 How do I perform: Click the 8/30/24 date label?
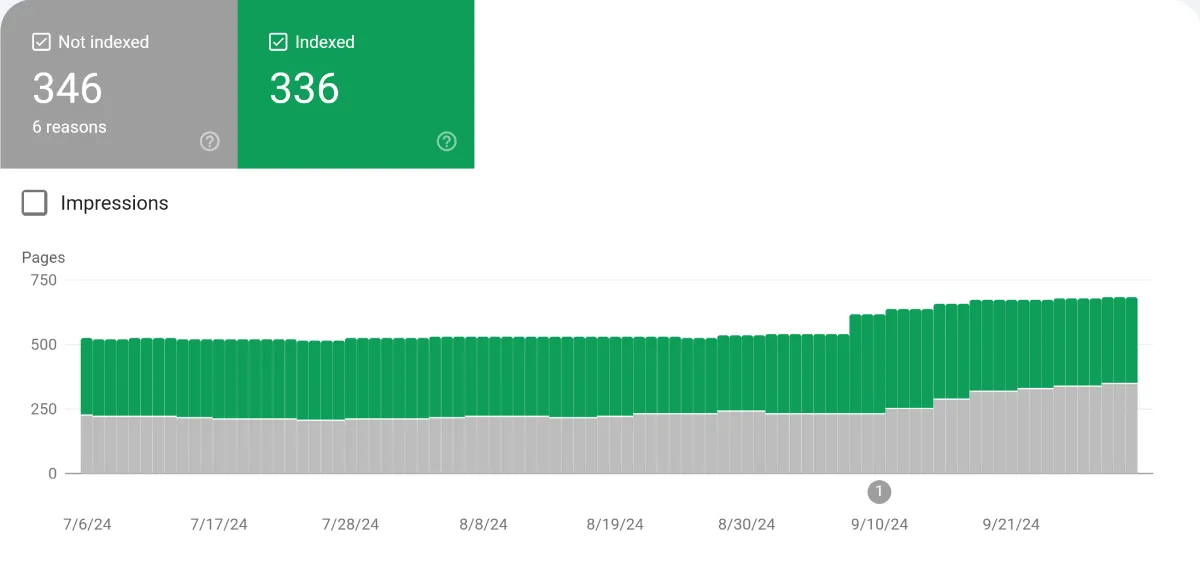[746, 524]
